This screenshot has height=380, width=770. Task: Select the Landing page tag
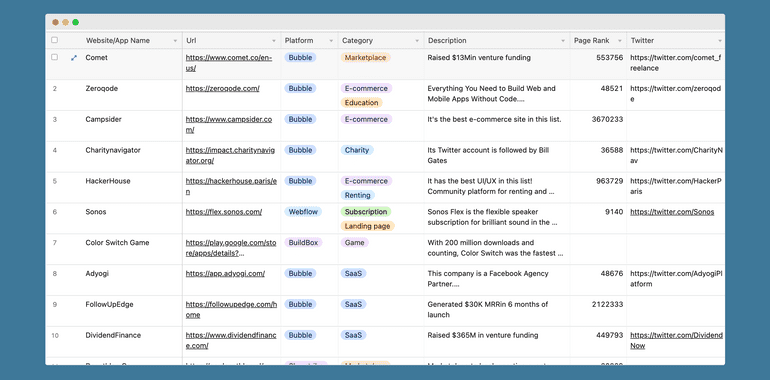point(367,226)
